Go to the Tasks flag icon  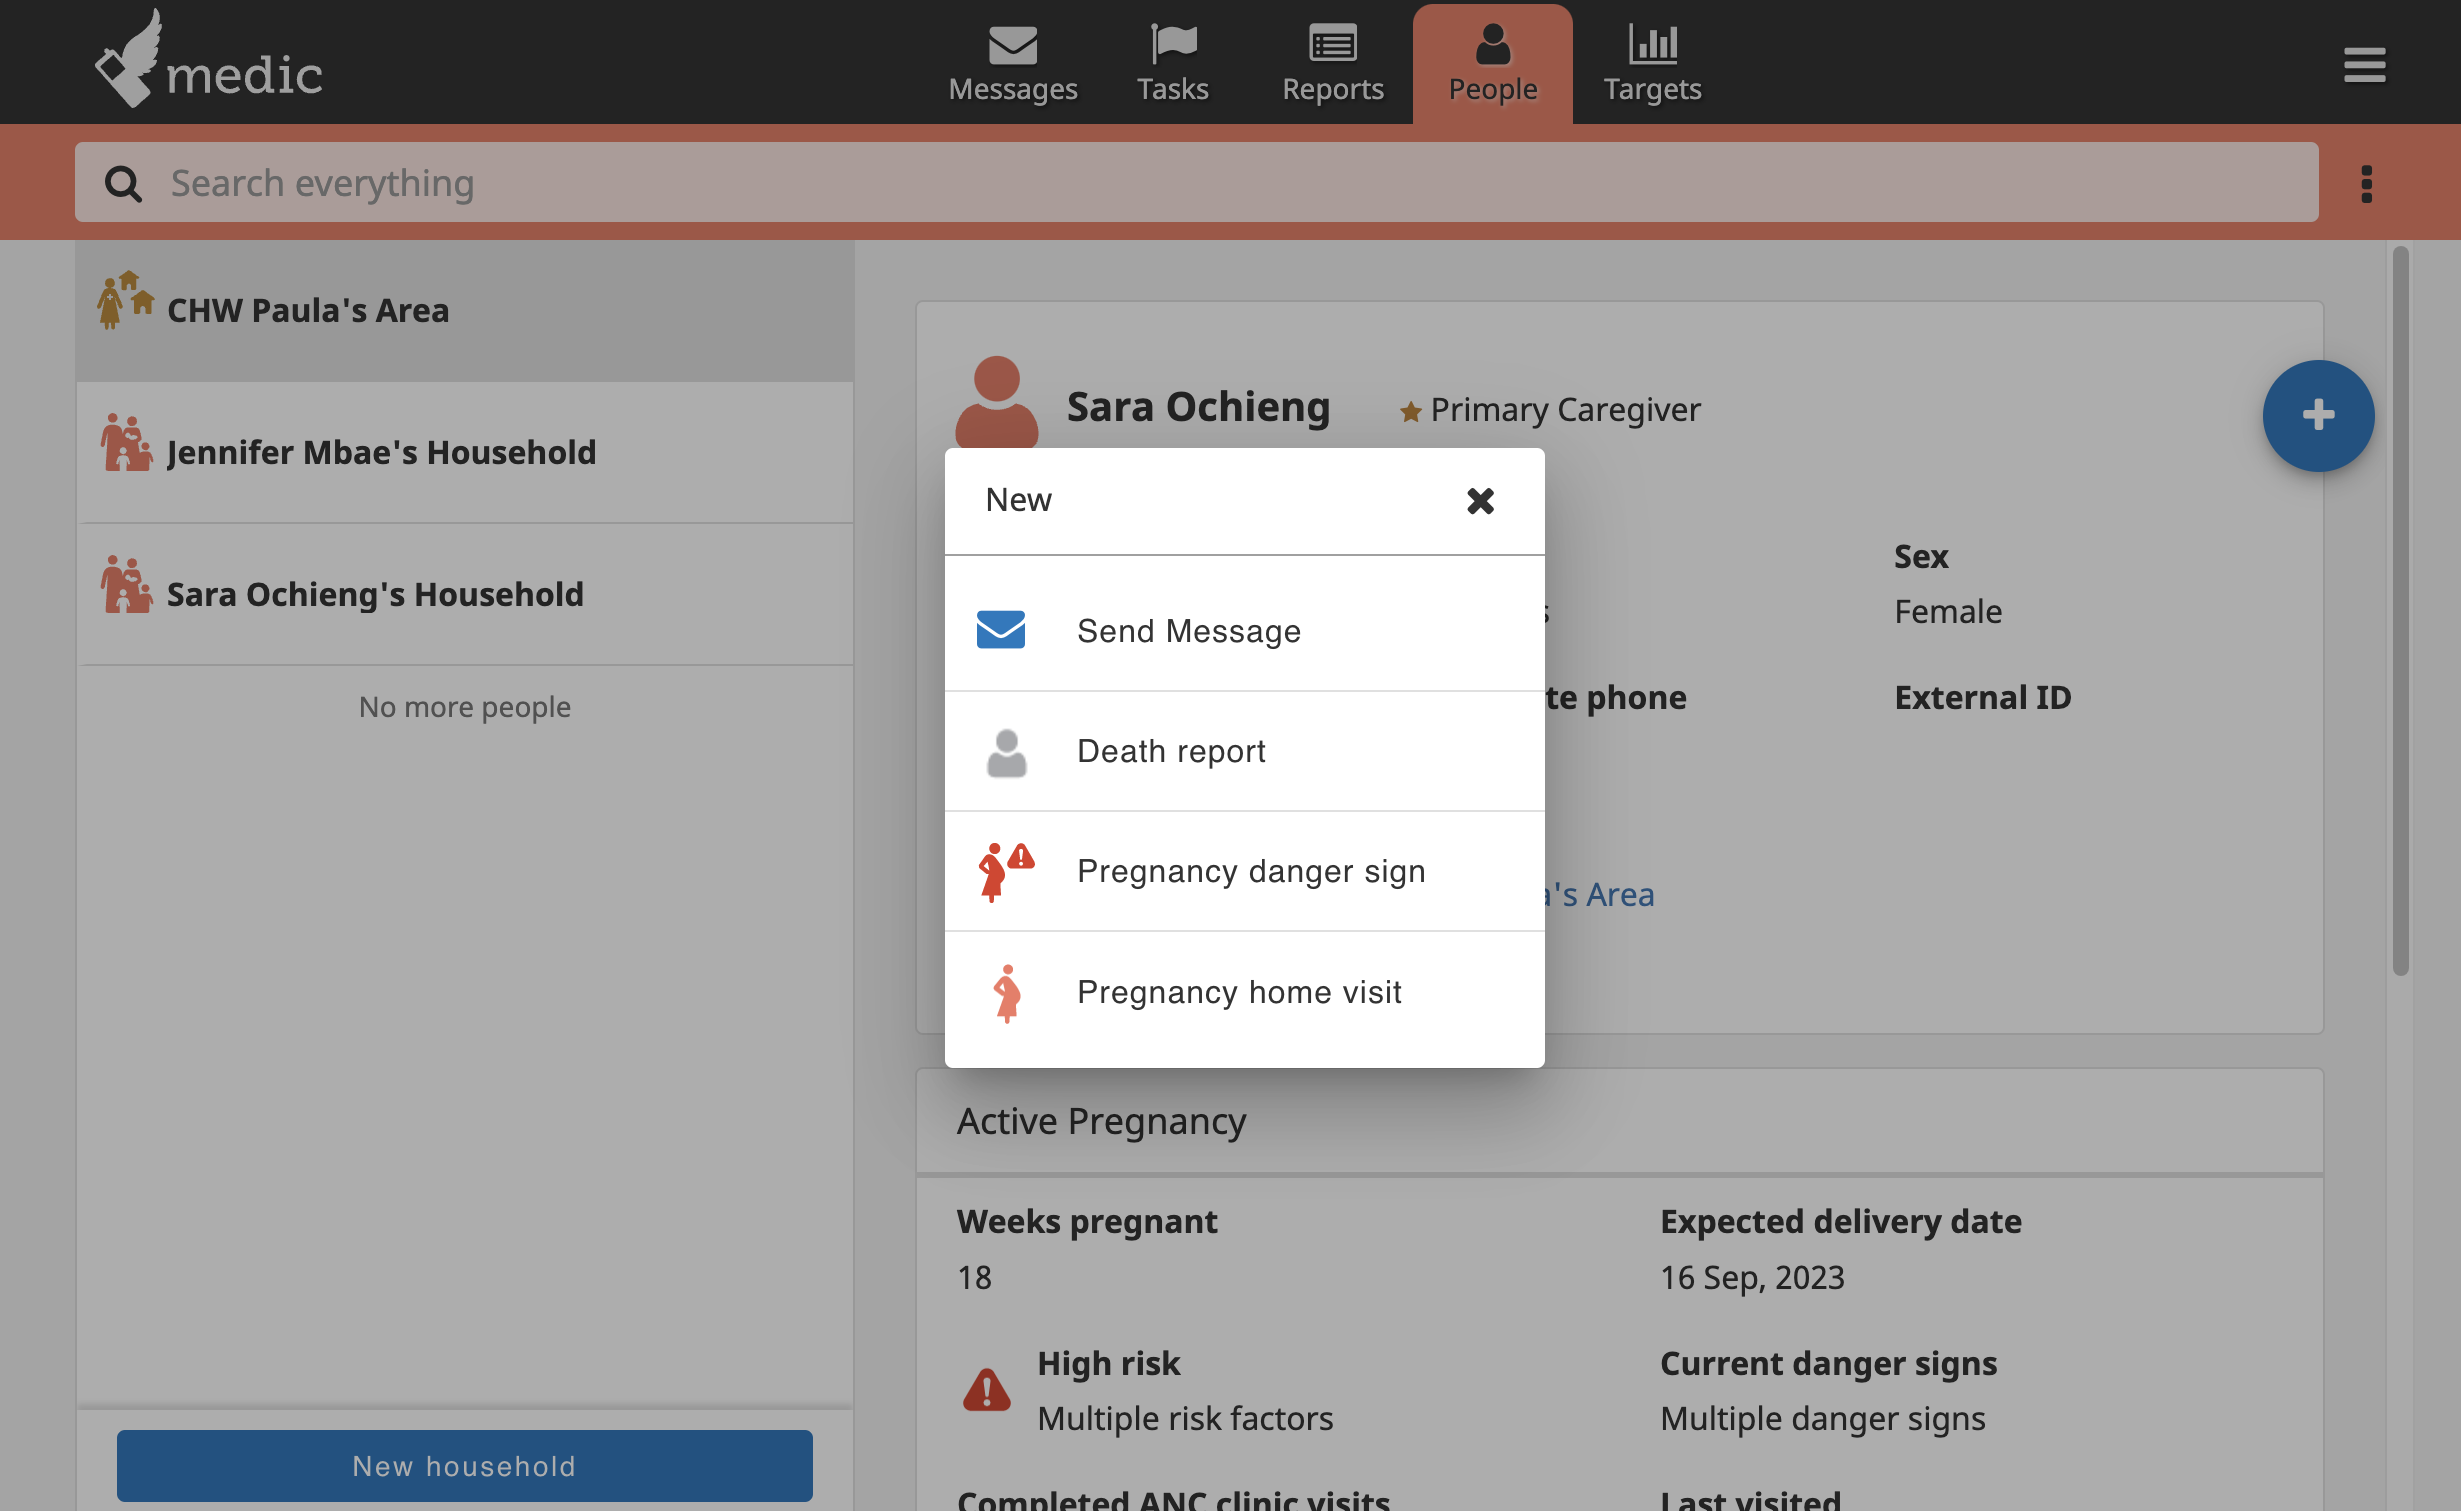click(x=1173, y=44)
